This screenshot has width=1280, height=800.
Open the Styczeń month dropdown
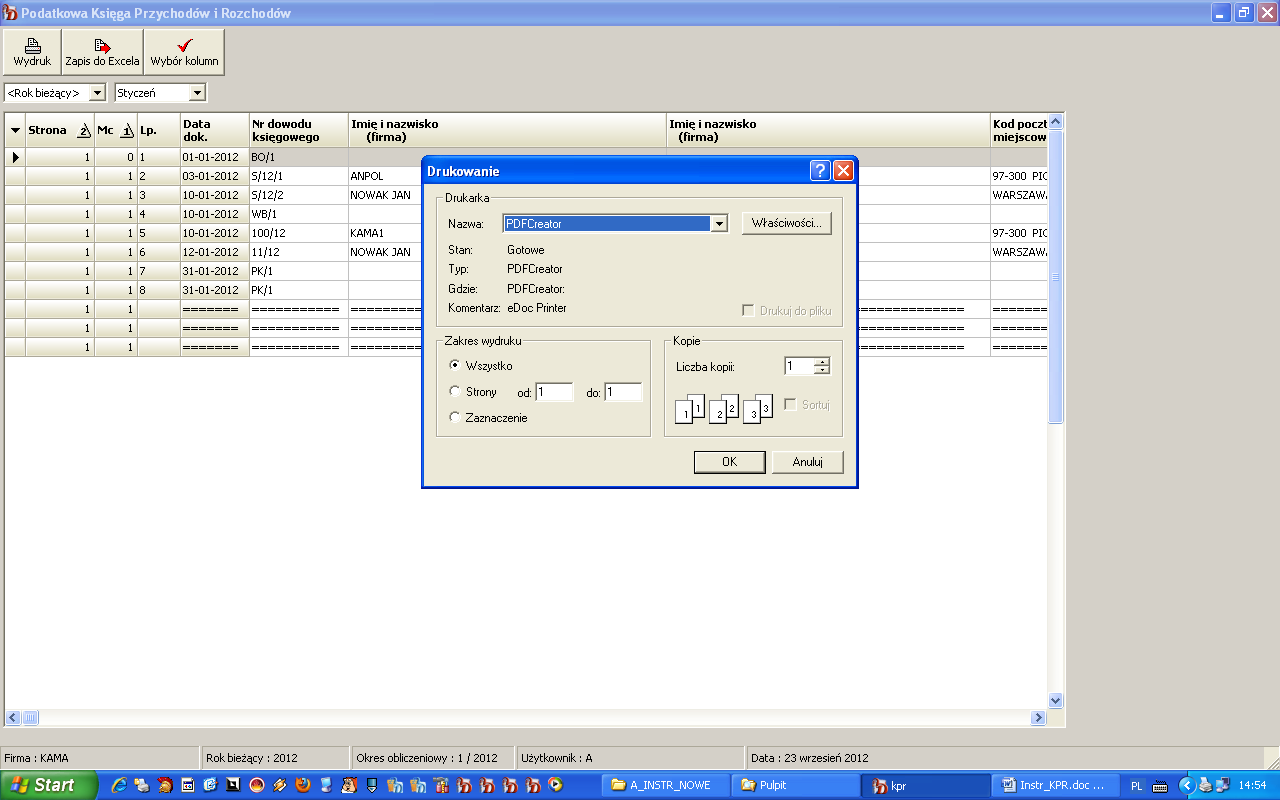tap(197, 93)
